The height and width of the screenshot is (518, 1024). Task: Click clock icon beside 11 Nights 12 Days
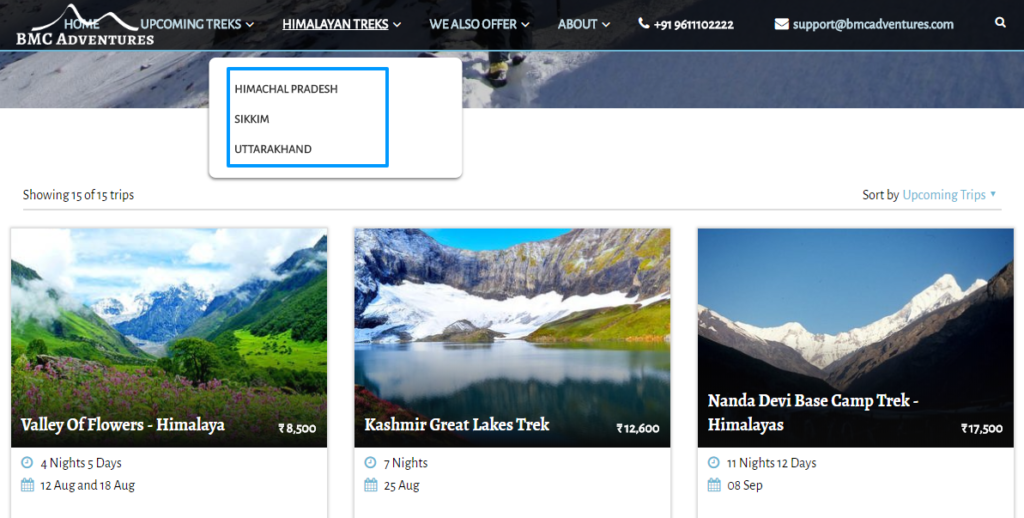(x=713, y=463)
